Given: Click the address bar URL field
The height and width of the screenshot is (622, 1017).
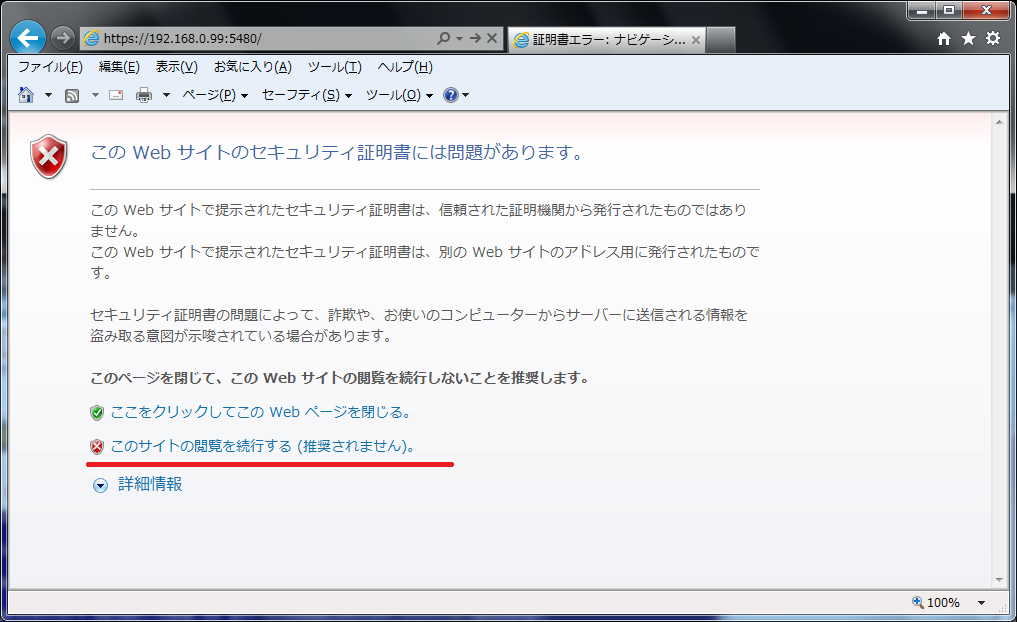Looking at the screenshot, I should 260,38.
